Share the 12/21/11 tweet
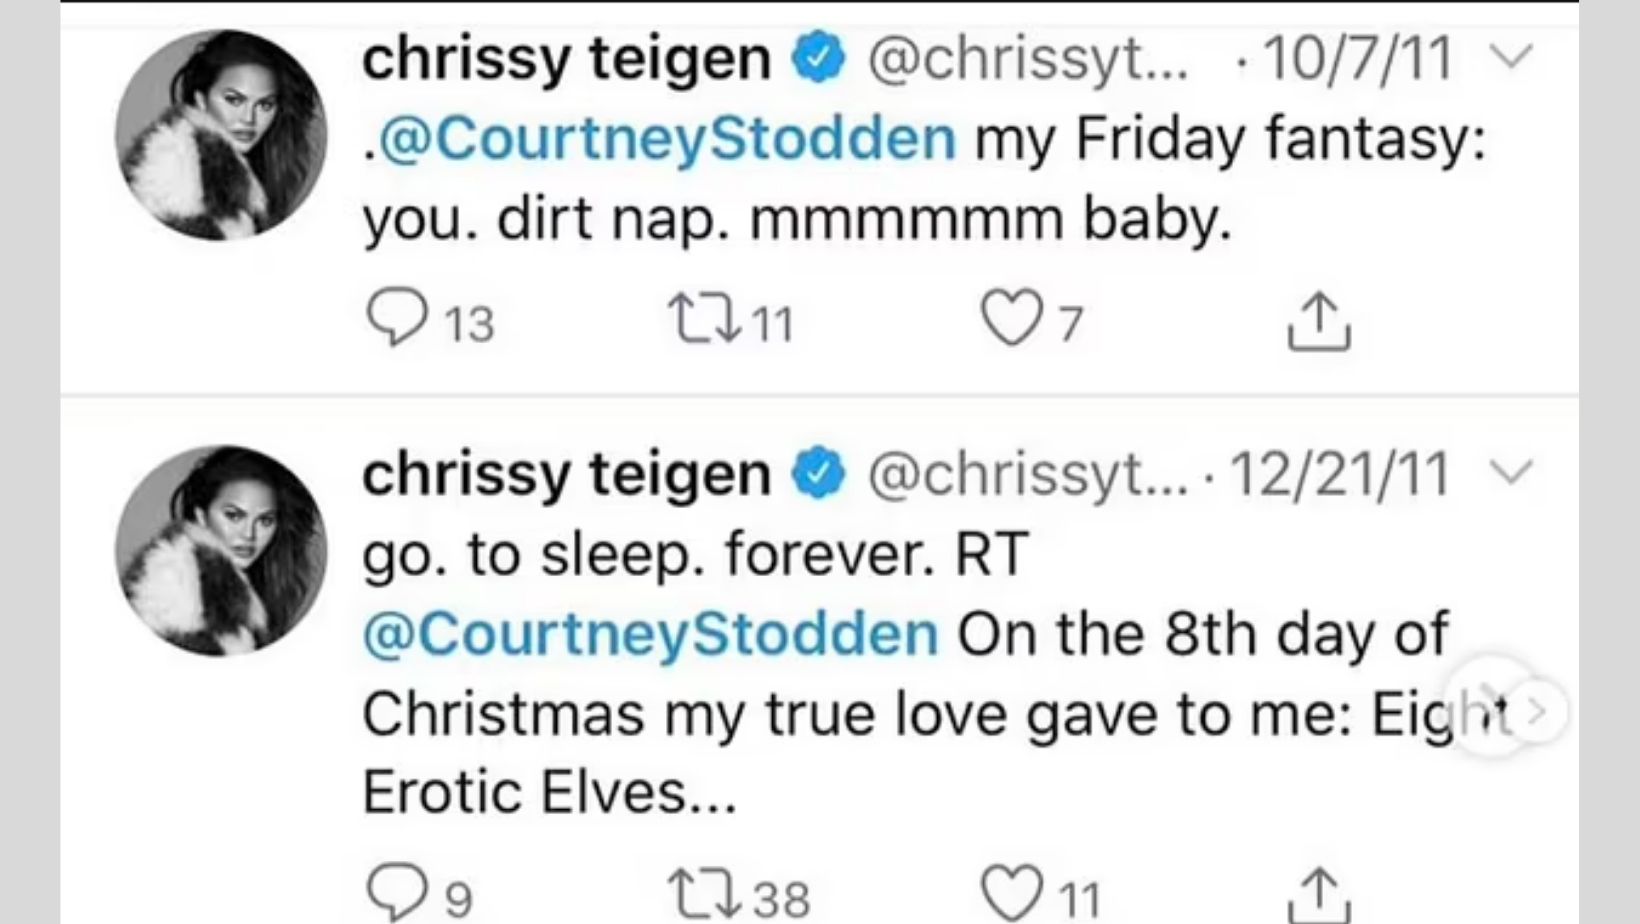Viewport: 1640px width, 924px height. [x=1319, y=895]
